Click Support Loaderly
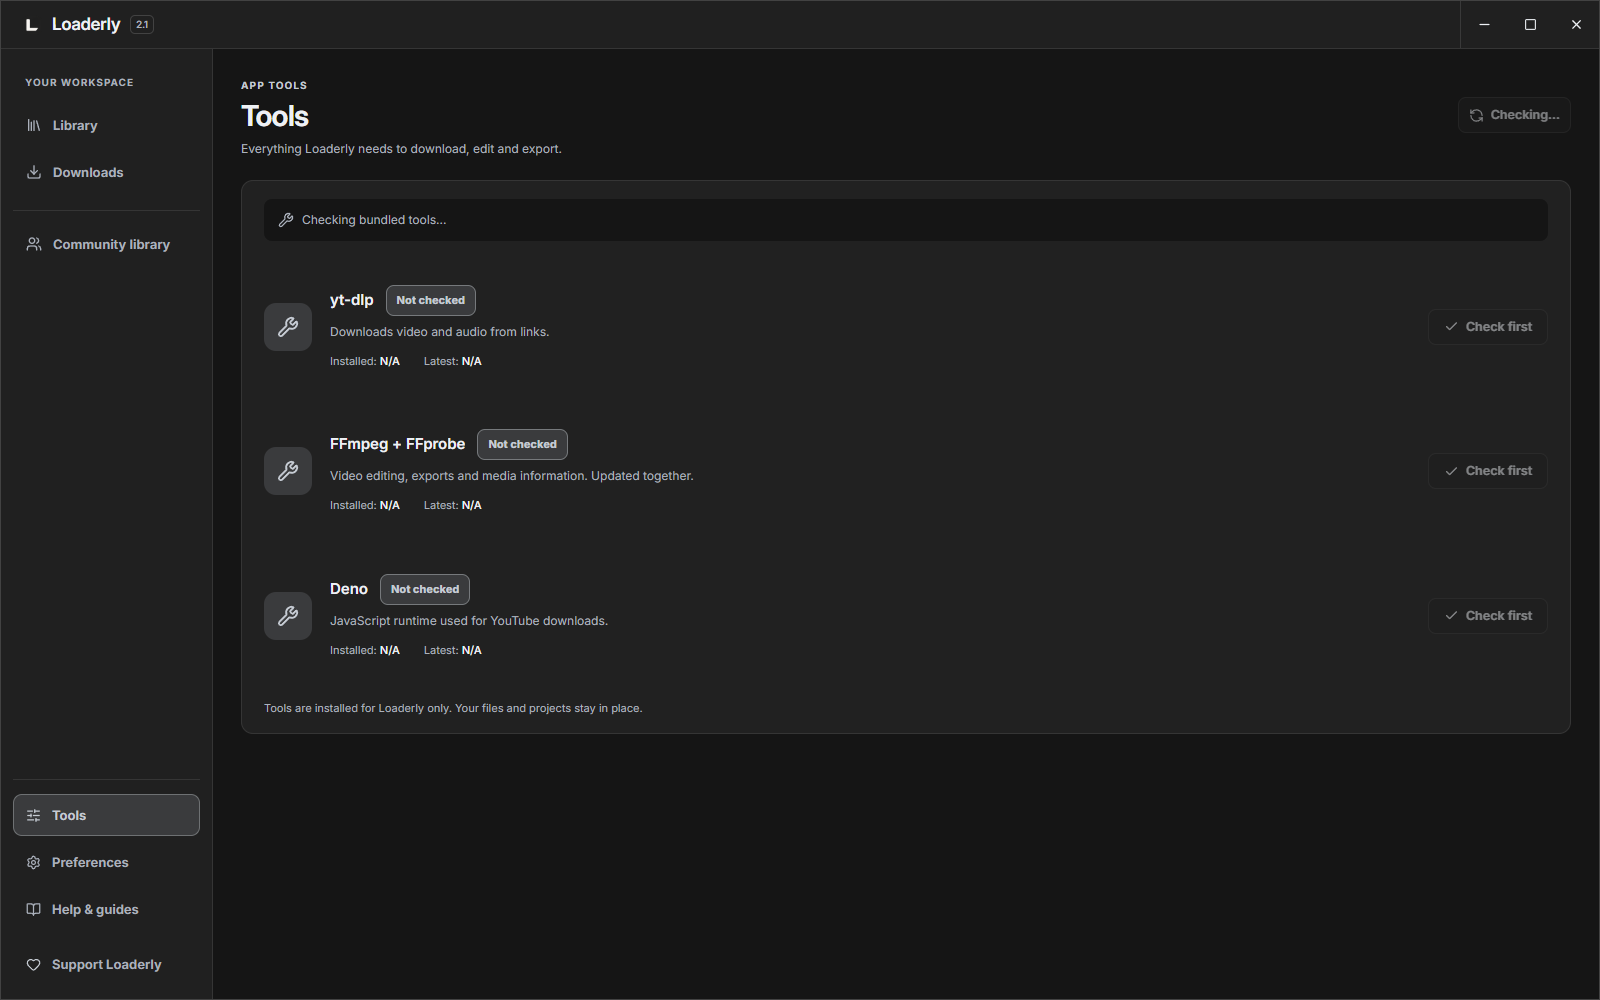This screenshot has height=1000, width=1600. click(106, 964)
